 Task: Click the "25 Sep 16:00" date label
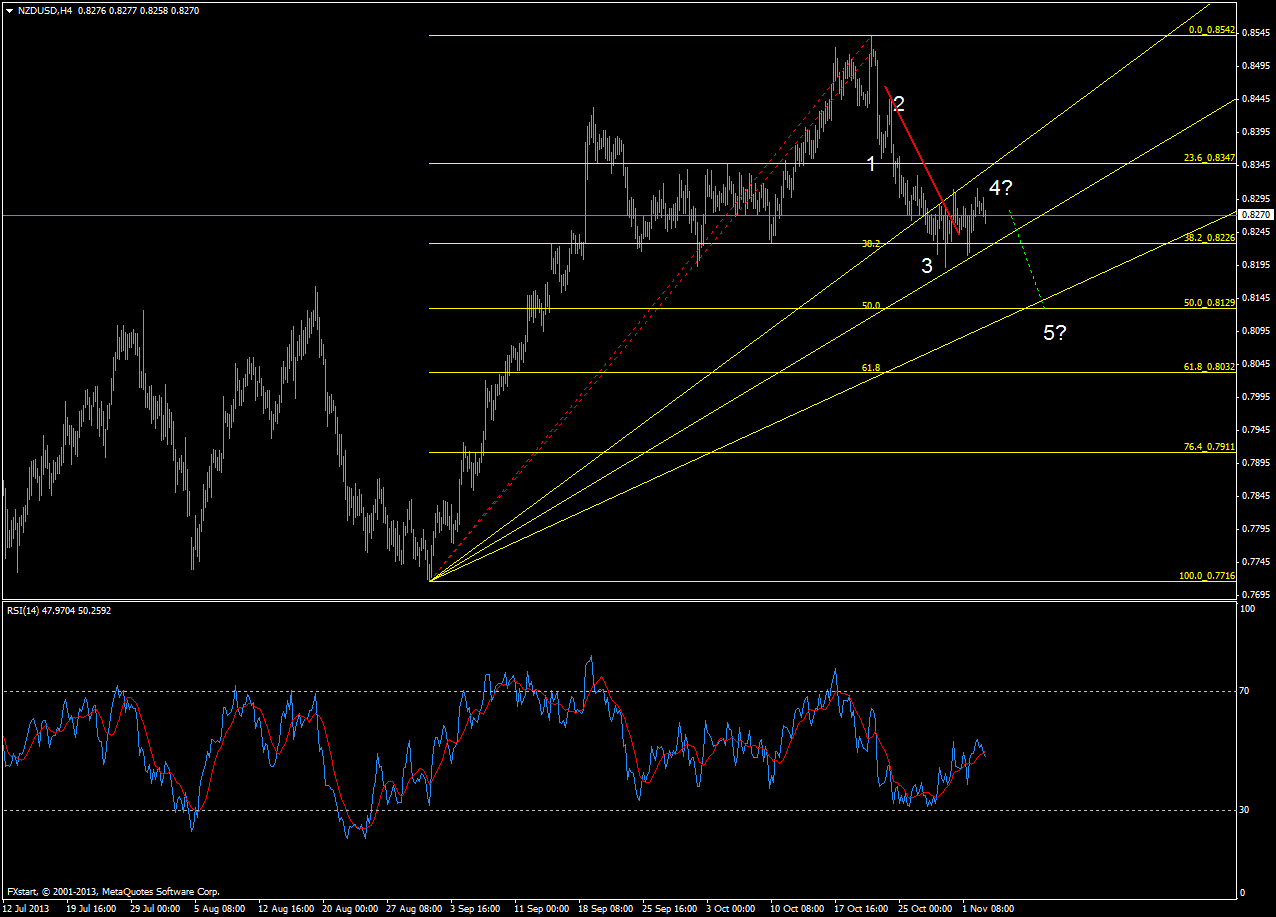tap(669, 908)
